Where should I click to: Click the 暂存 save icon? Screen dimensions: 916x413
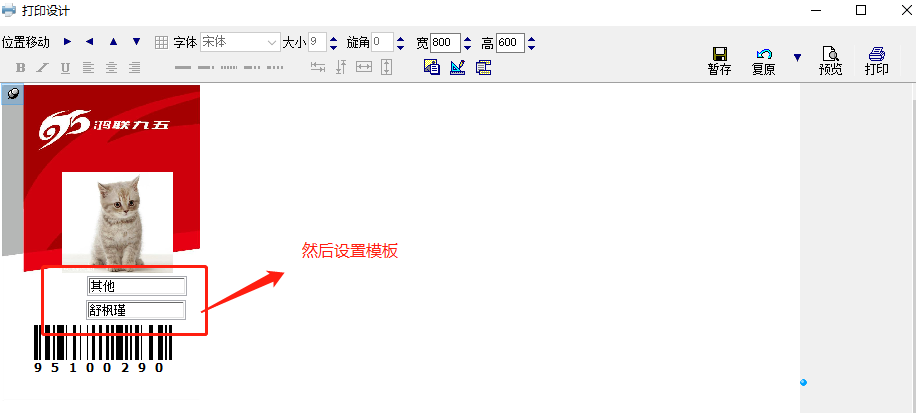tap(718, 61)
